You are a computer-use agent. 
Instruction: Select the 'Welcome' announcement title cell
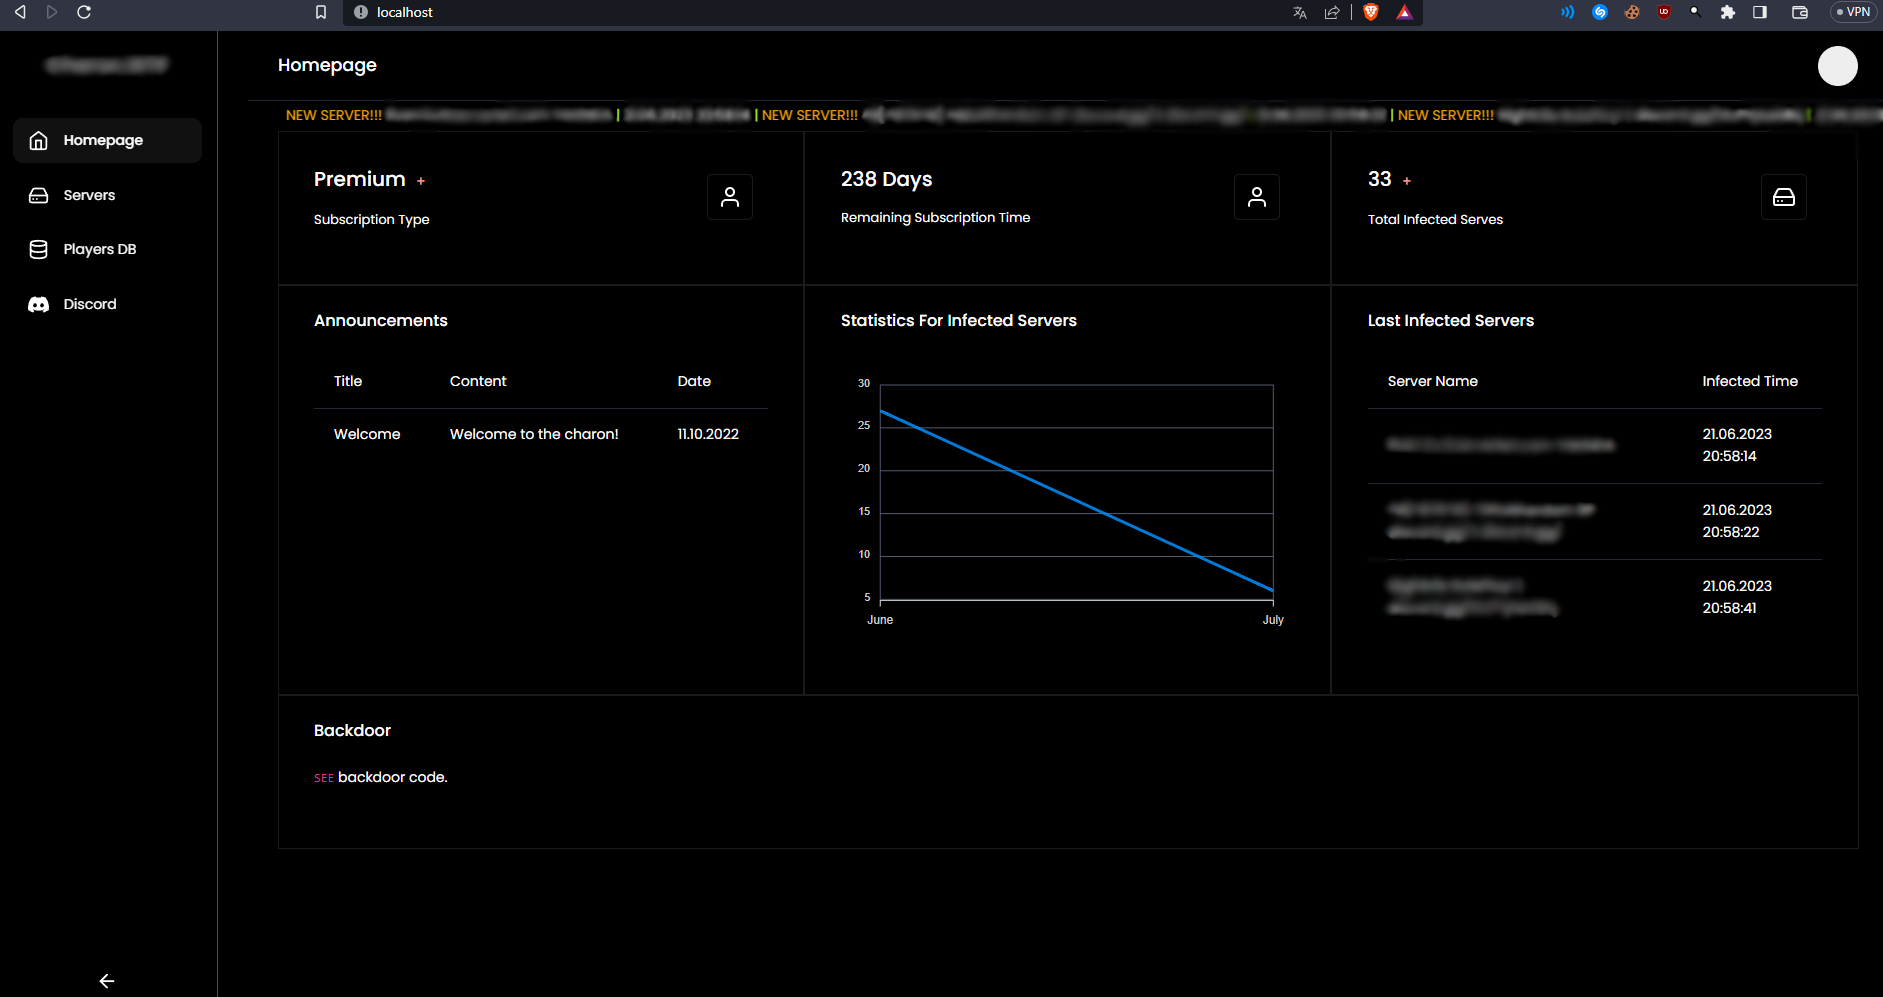click(x=367, y=434)
